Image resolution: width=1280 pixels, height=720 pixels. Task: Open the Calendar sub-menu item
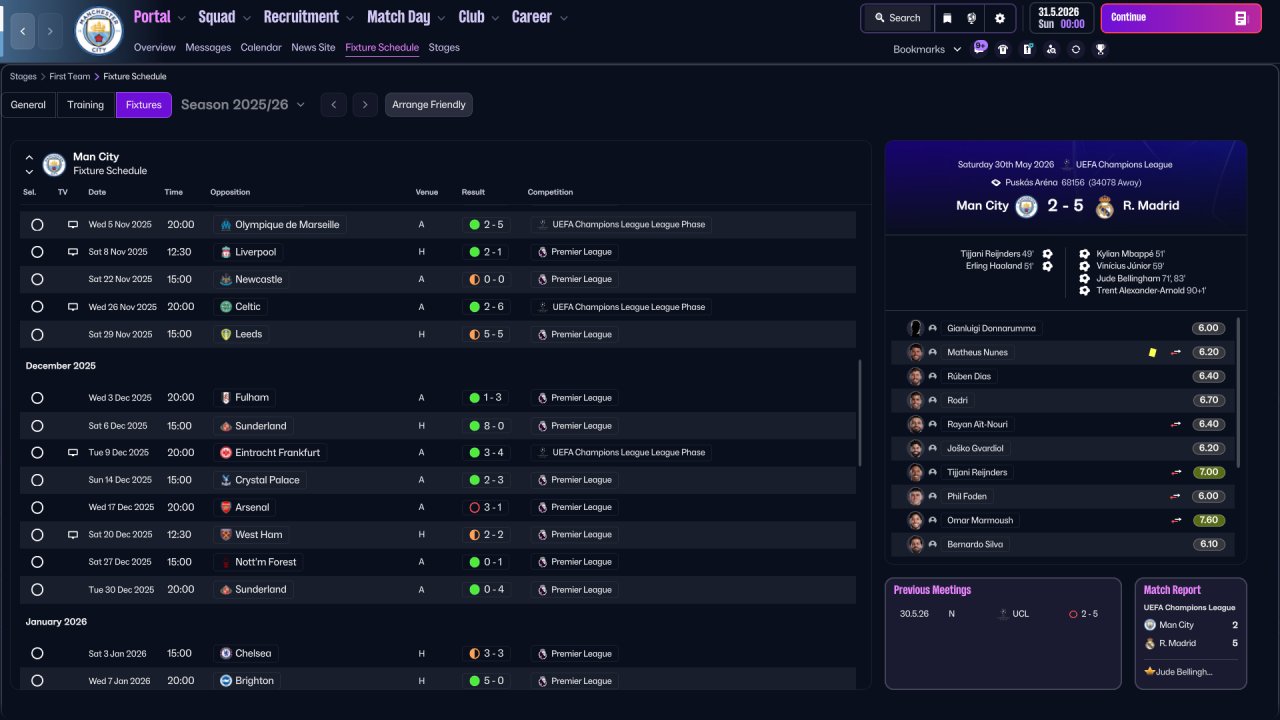(x=261, y=47)
